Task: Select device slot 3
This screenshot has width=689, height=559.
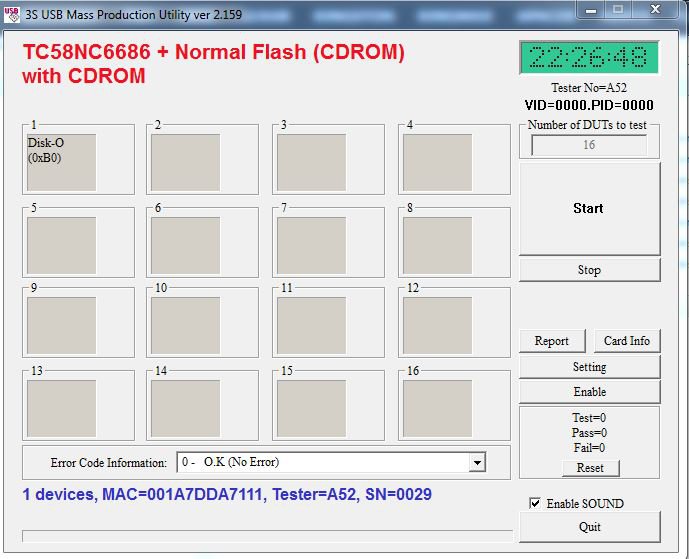Action: [x=311, y=162]
